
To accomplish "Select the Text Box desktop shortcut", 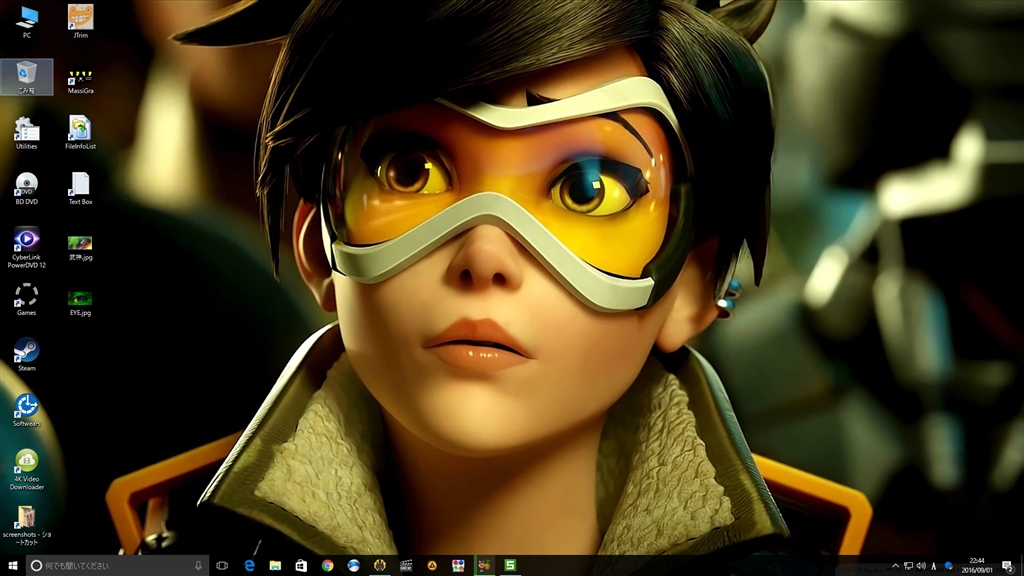I will [x=80, y=189].
